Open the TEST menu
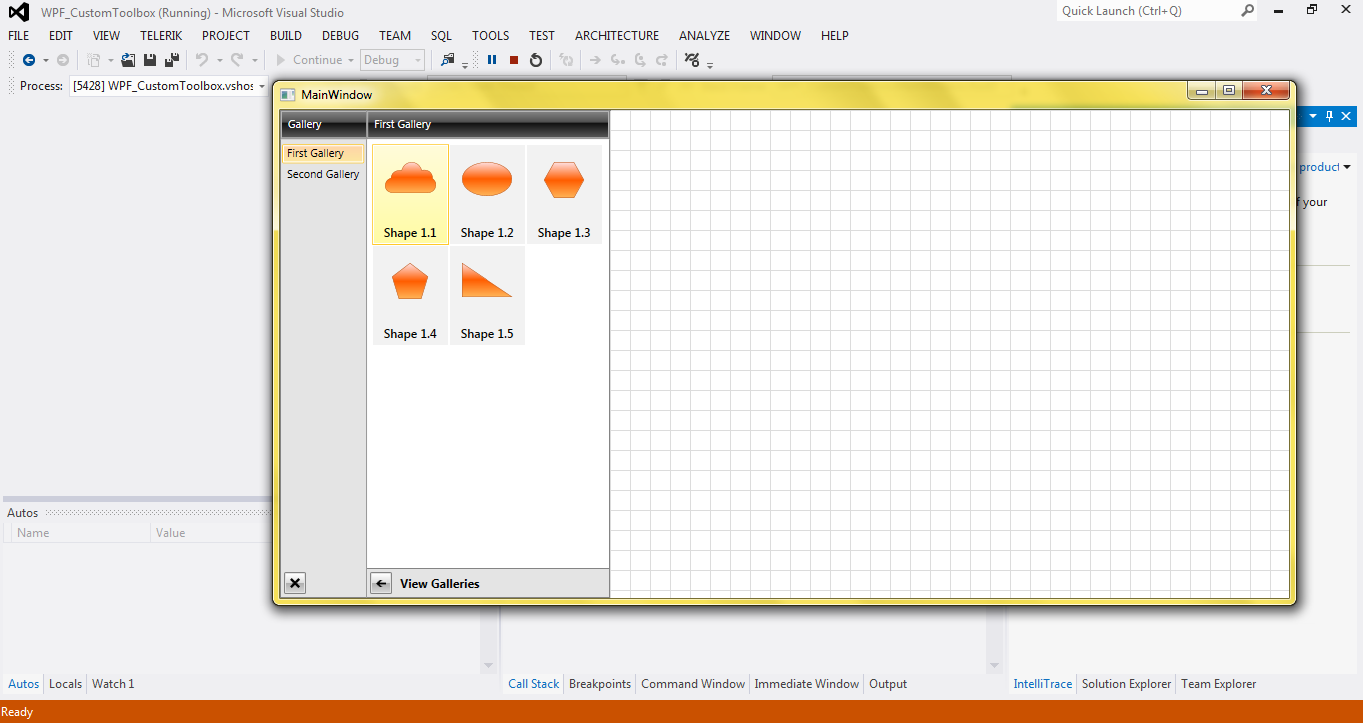1363x723 pixels. [542, 35]
